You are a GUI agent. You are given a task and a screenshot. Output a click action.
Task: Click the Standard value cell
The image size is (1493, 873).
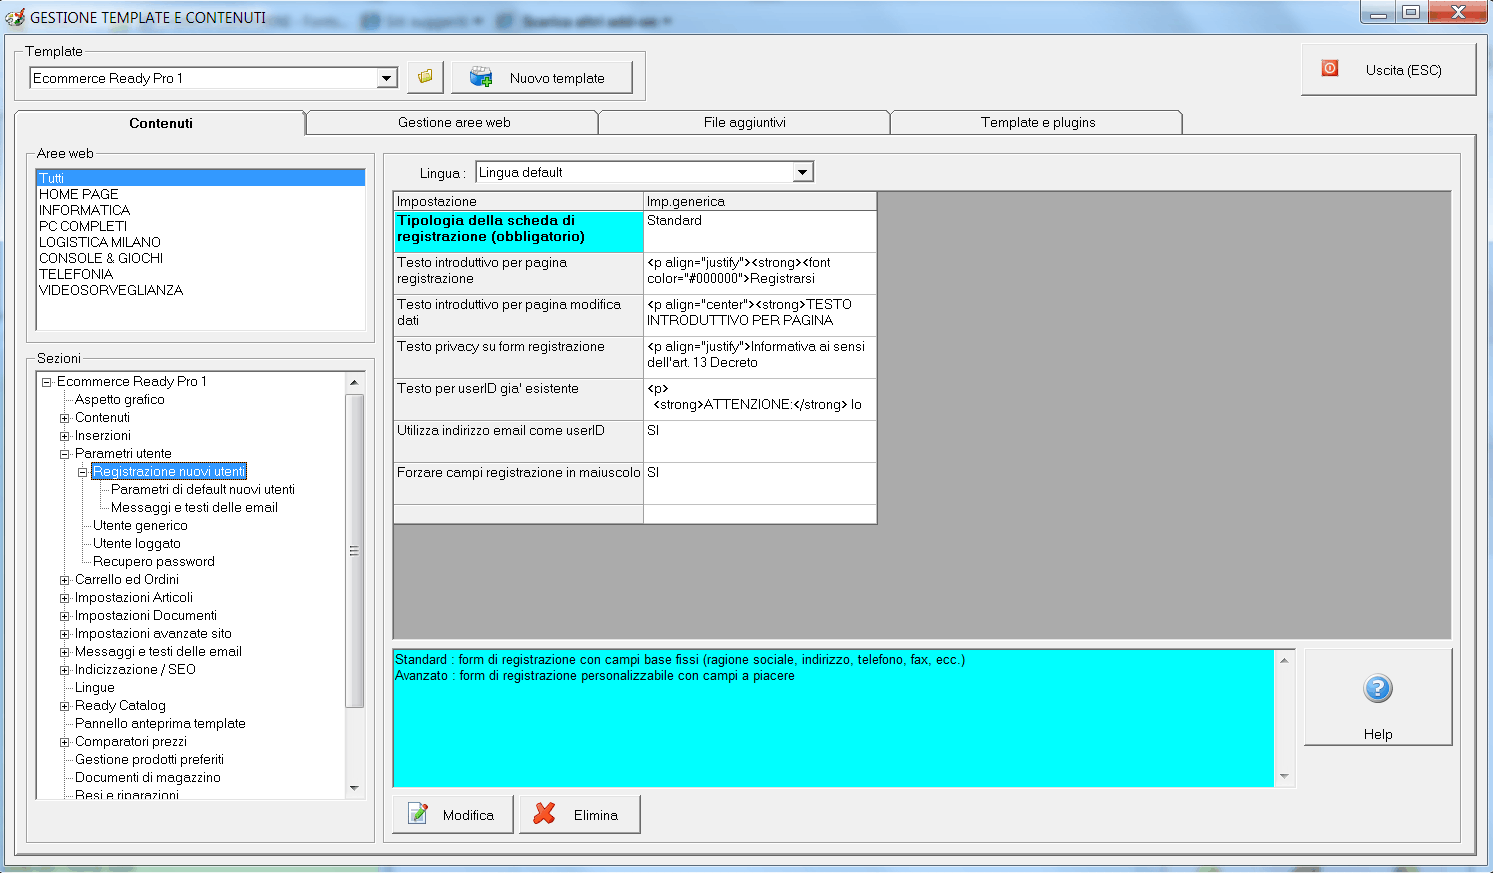760,231
